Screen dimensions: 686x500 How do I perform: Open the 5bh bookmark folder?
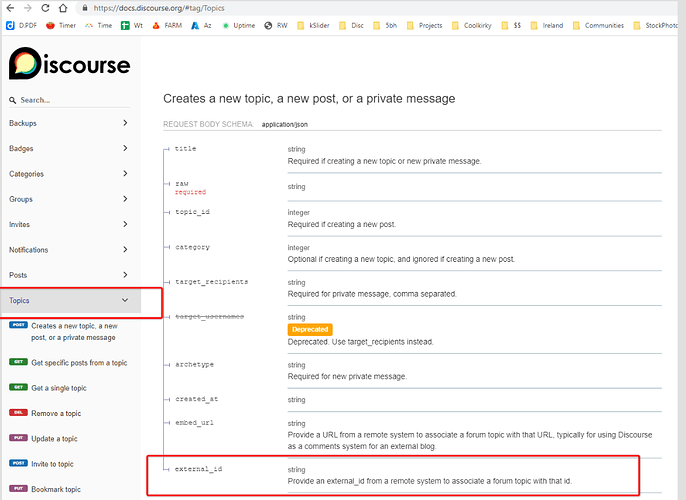pyautogui.click(x=385, y=25)
